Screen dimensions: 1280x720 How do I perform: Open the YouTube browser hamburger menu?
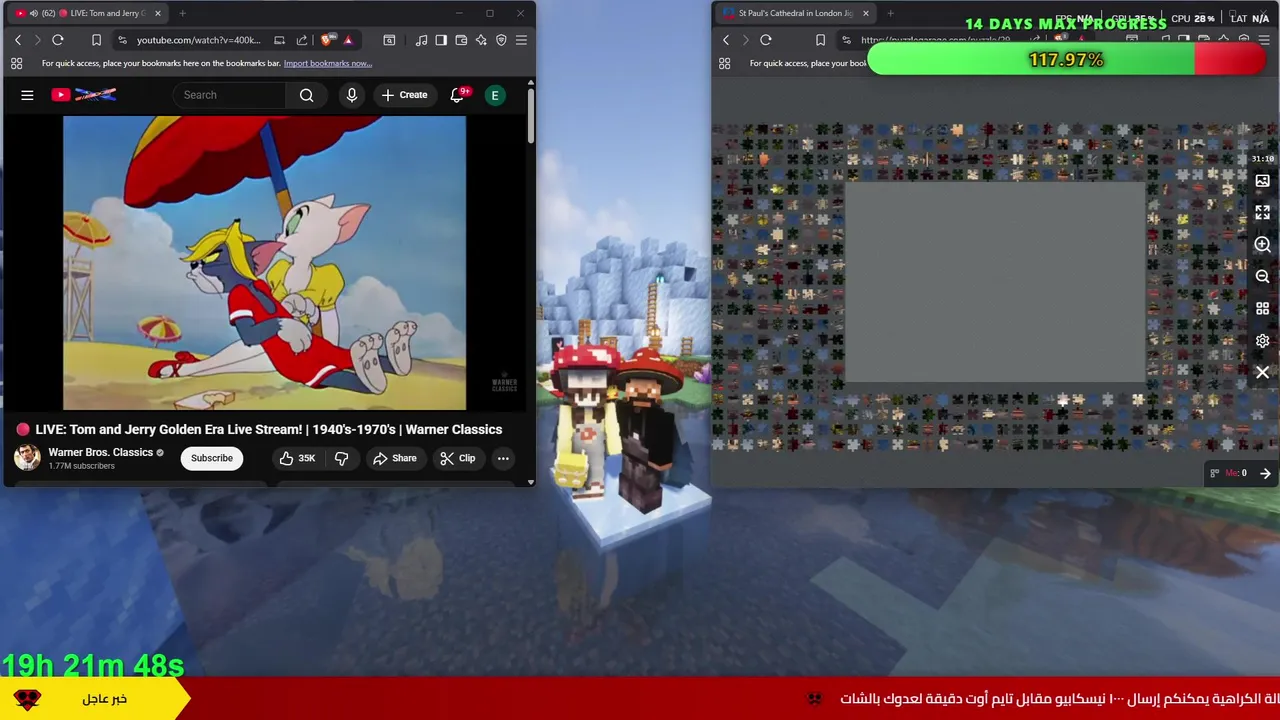point(521,40)
